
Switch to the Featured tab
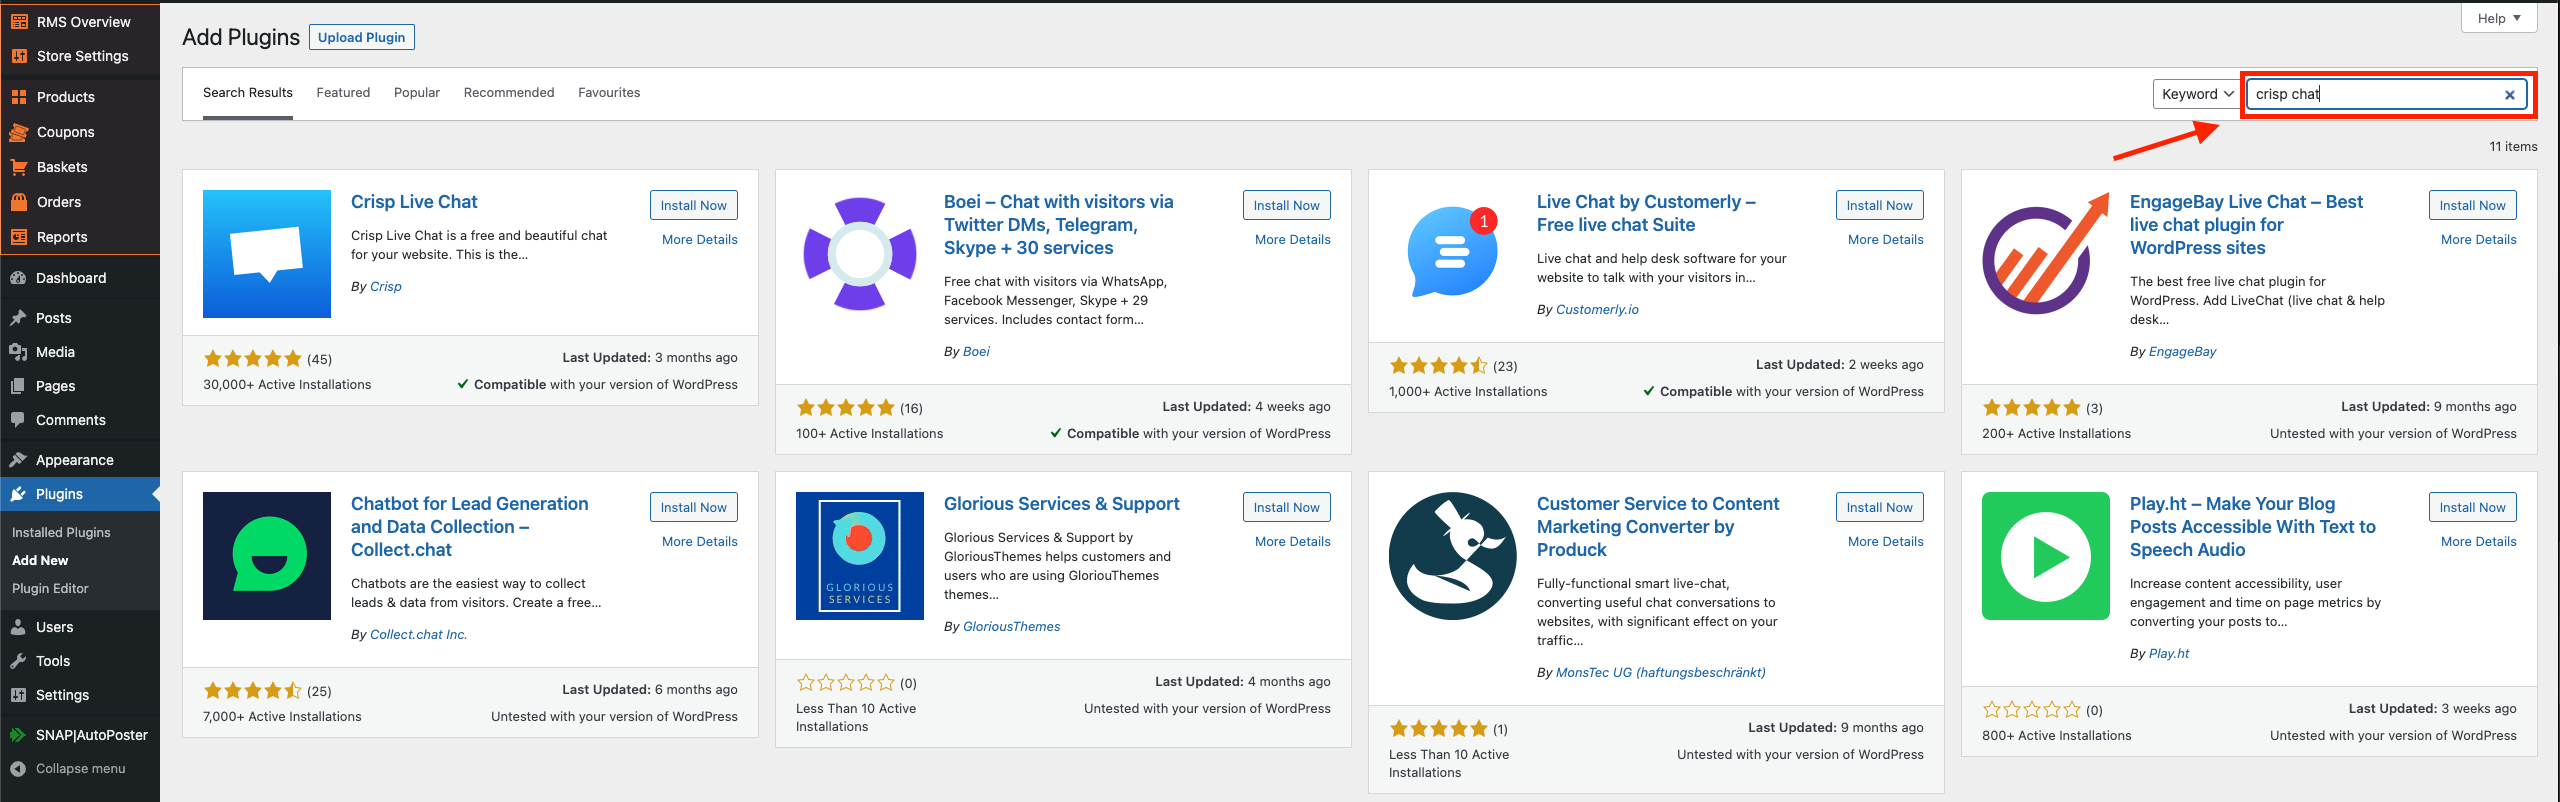[343, 92]
